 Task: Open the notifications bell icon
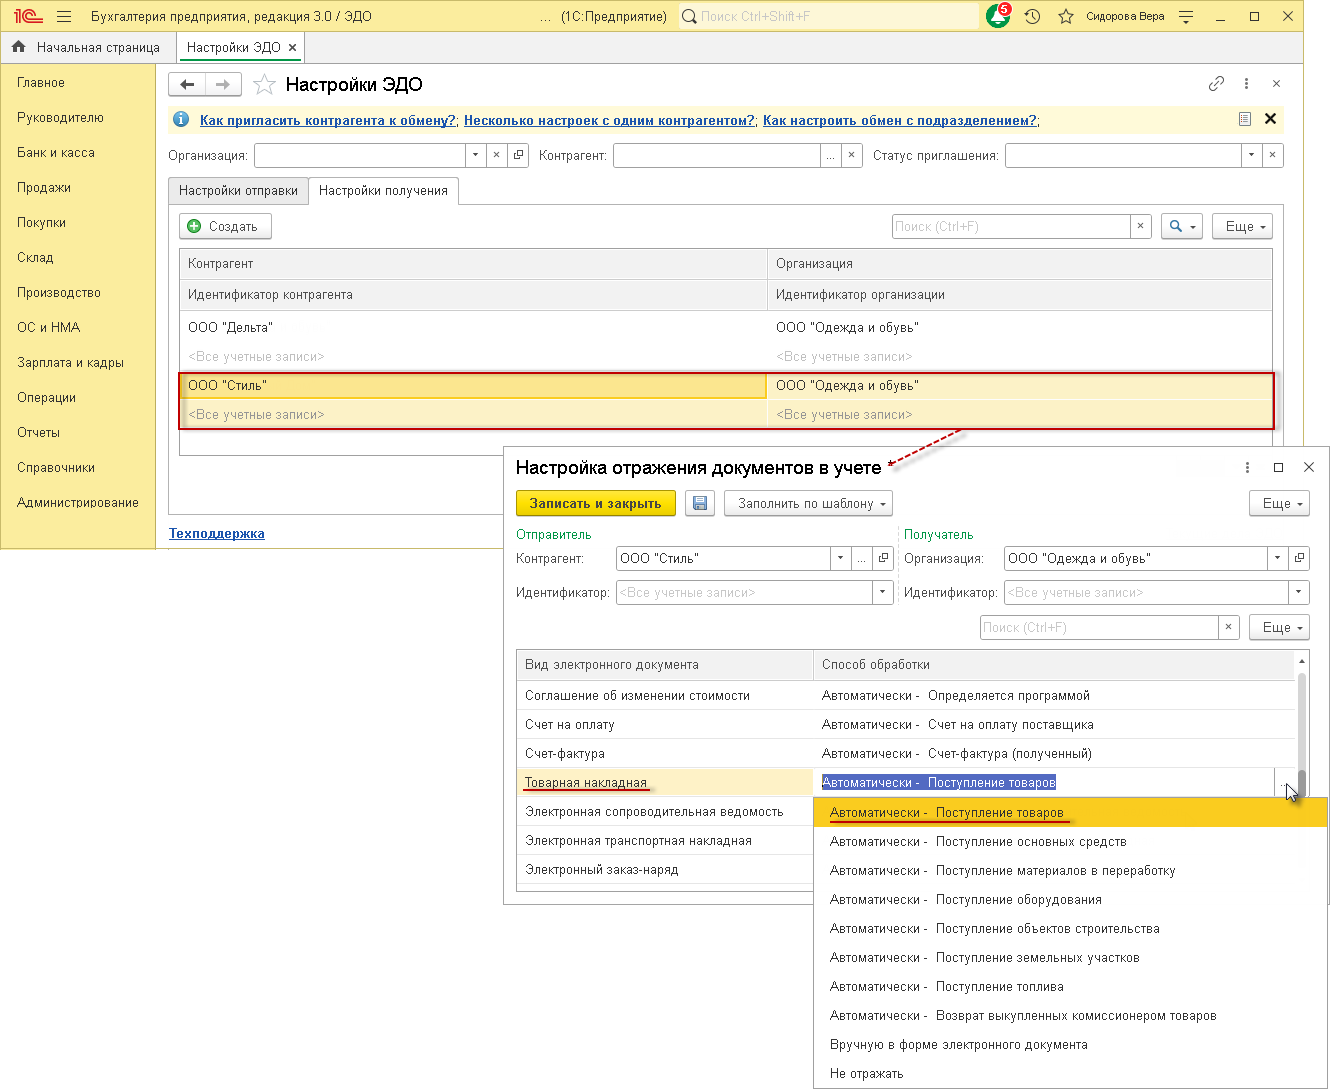coord(997,16)
